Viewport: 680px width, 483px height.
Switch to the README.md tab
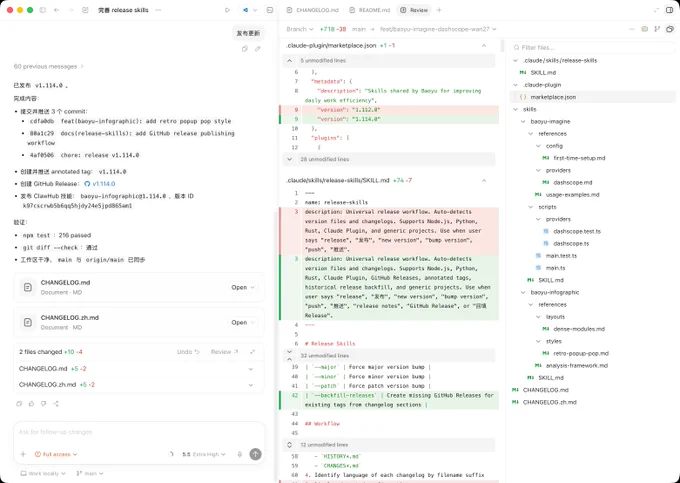370,10
